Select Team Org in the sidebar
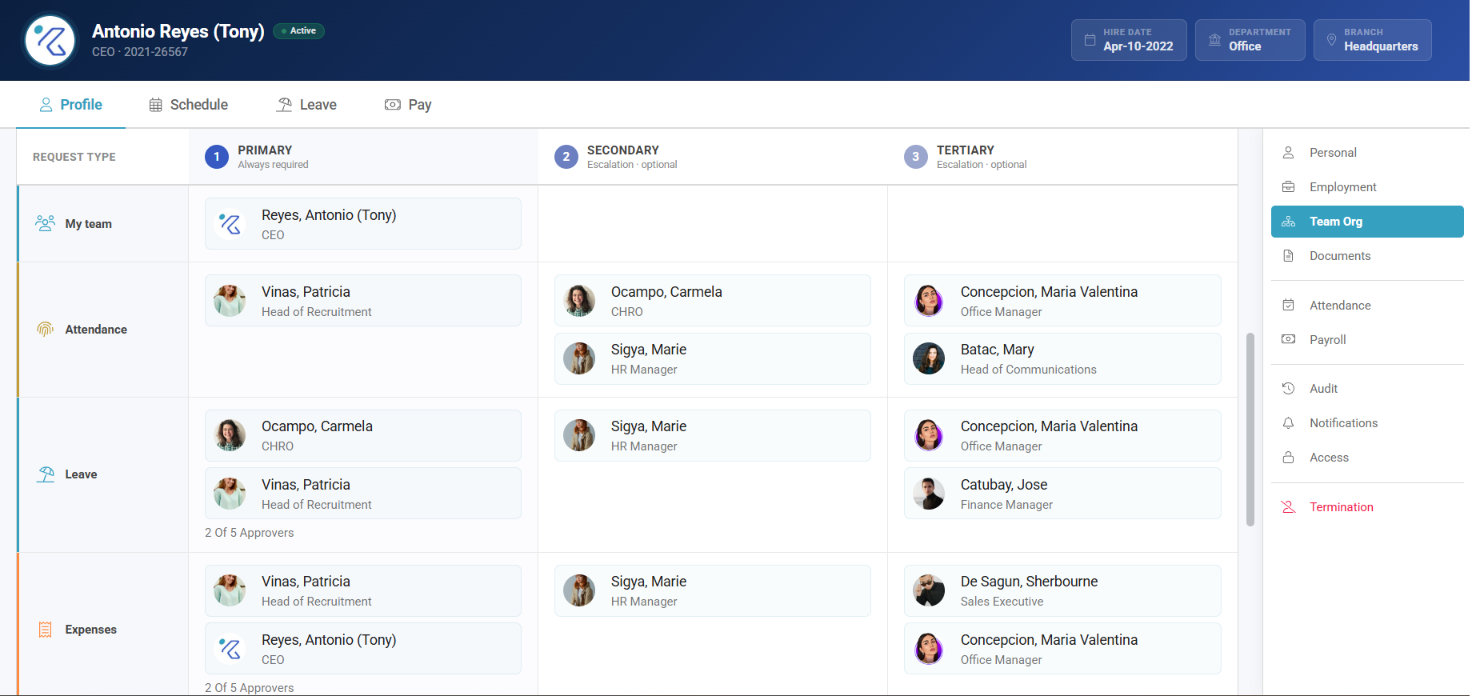1470x696 pixels. tap(1367, 222)
